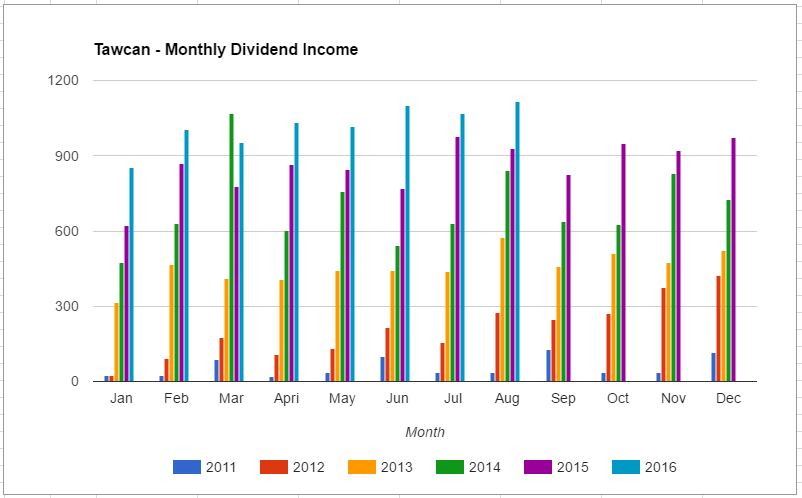
Task: Click the green 2014 bar in Nov
Action: pyautogui.click(x=673, y=278)
